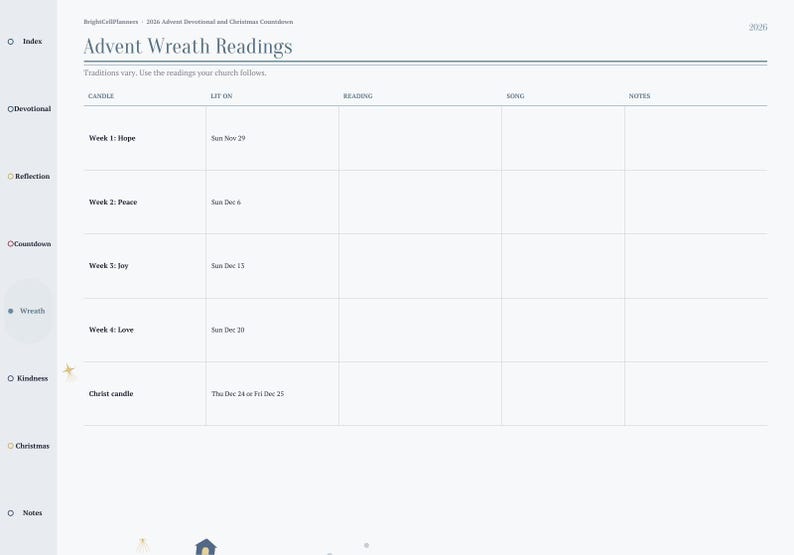Click the Song field for Week 2: Peace
This screenshot has height=555, width=794.
563,202
